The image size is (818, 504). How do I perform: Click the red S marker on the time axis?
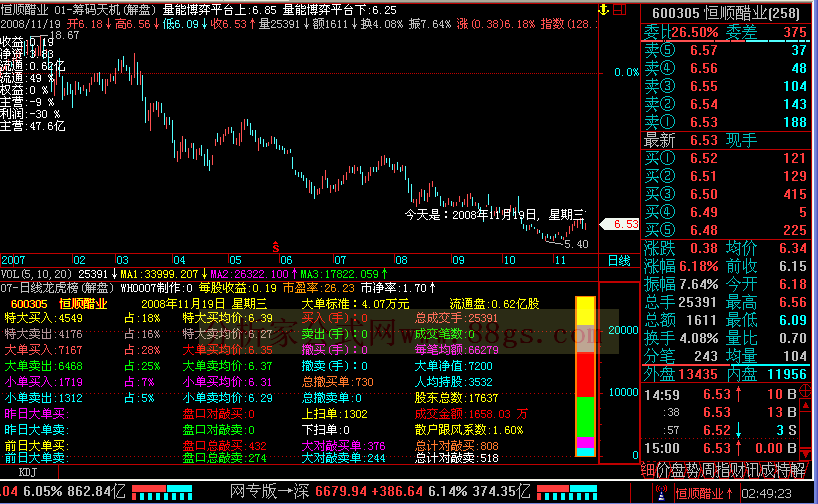(276, 247)
